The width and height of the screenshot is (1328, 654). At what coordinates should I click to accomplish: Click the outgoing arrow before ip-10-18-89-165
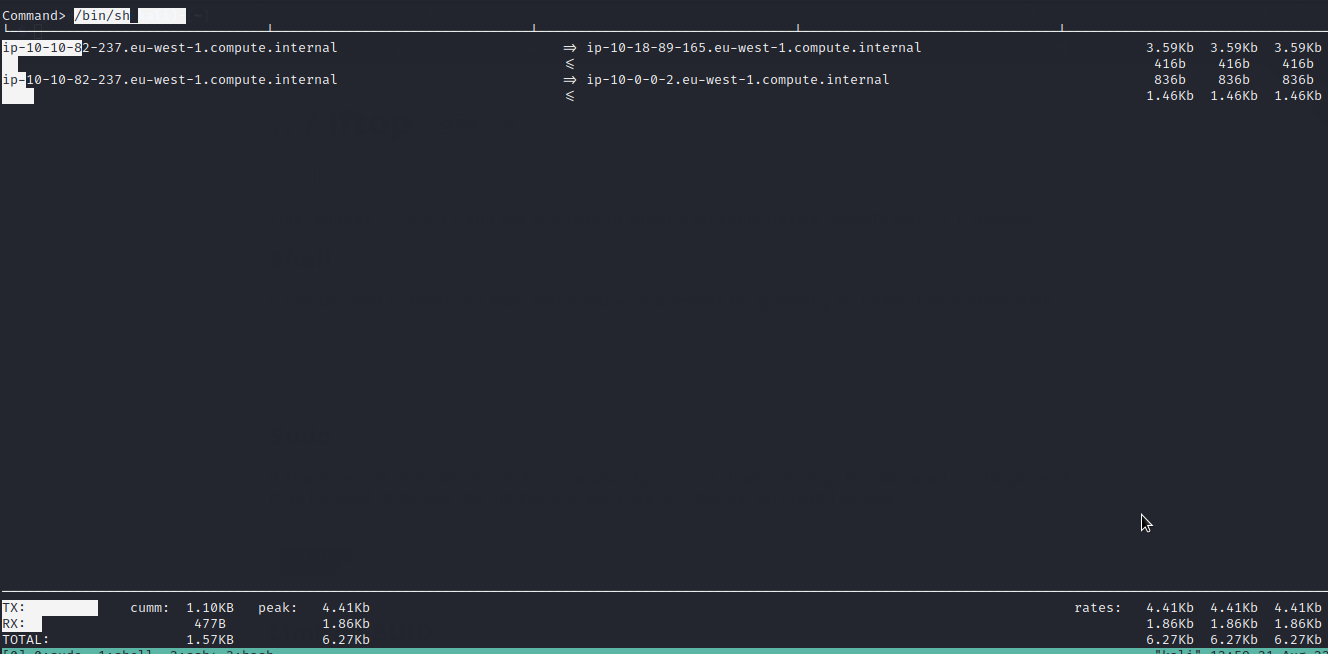570,48
